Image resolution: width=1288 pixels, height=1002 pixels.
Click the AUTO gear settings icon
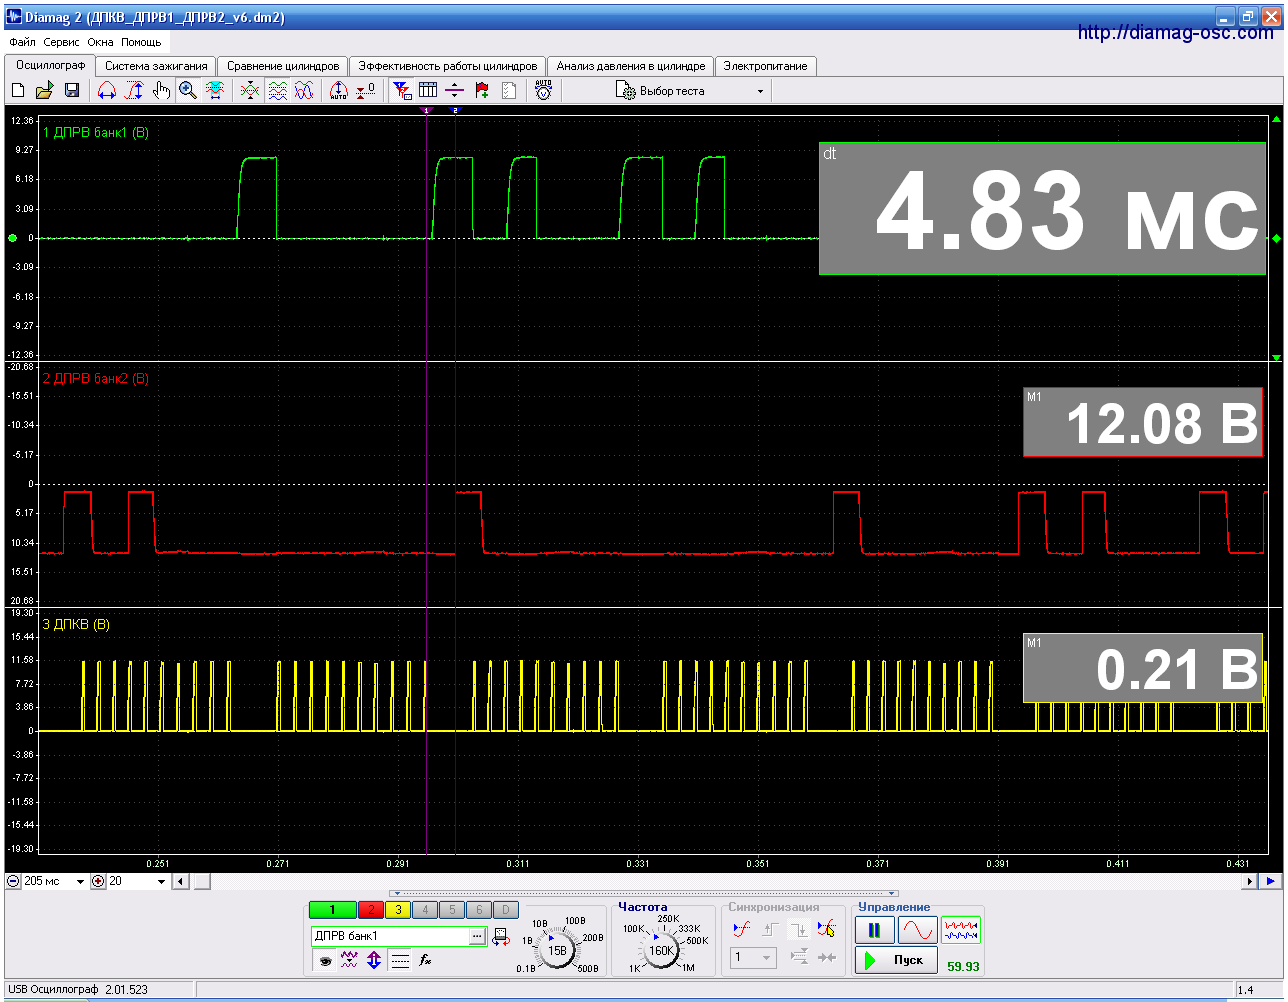coord(543,91)
